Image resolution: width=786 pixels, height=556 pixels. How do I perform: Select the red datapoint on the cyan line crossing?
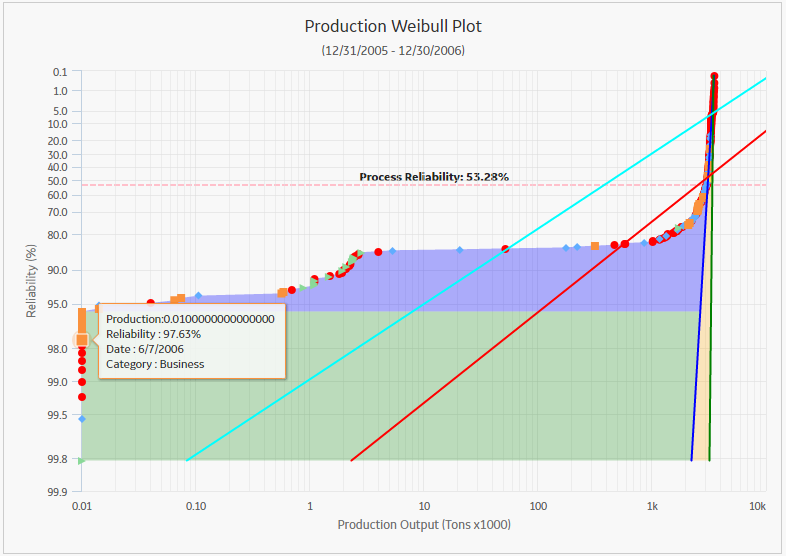pos(505,249)
